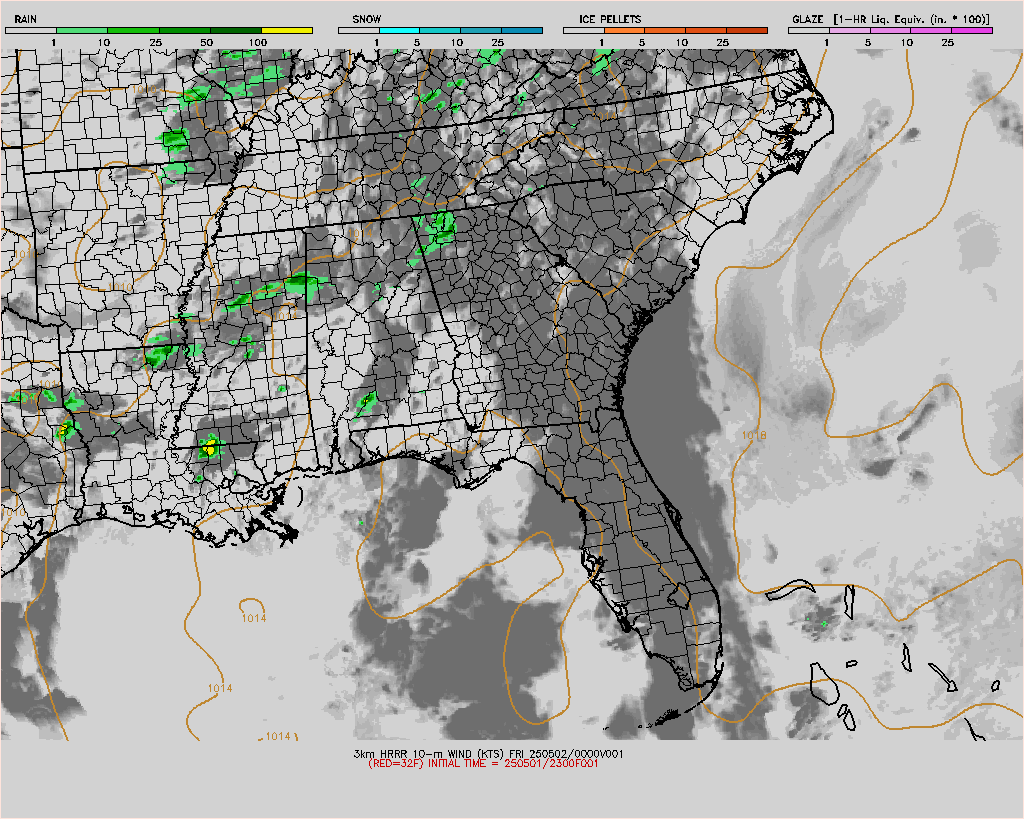This screenshot has width=1024, height=819.
Task: Click the '5' value under the snow scale
Action: pyautogui.click(x=417, y=42)
